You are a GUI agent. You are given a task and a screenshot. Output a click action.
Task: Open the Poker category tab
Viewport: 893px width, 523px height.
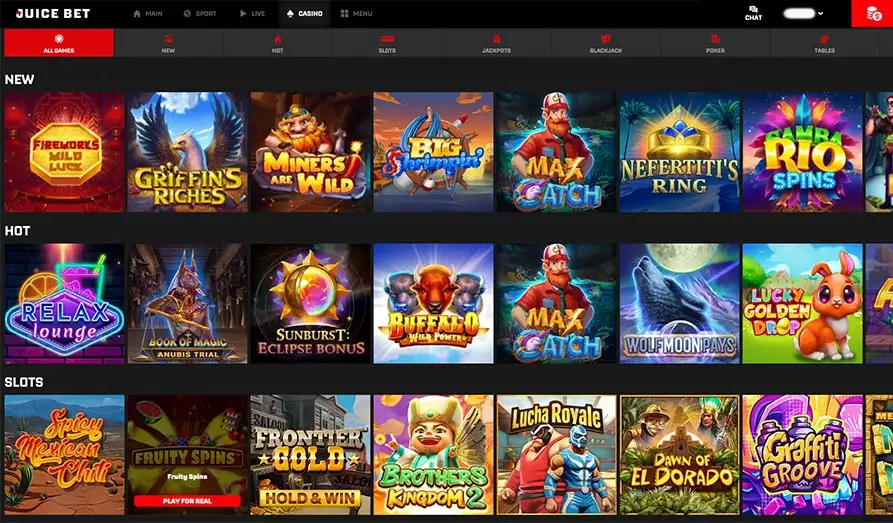[x=715, y=43]
